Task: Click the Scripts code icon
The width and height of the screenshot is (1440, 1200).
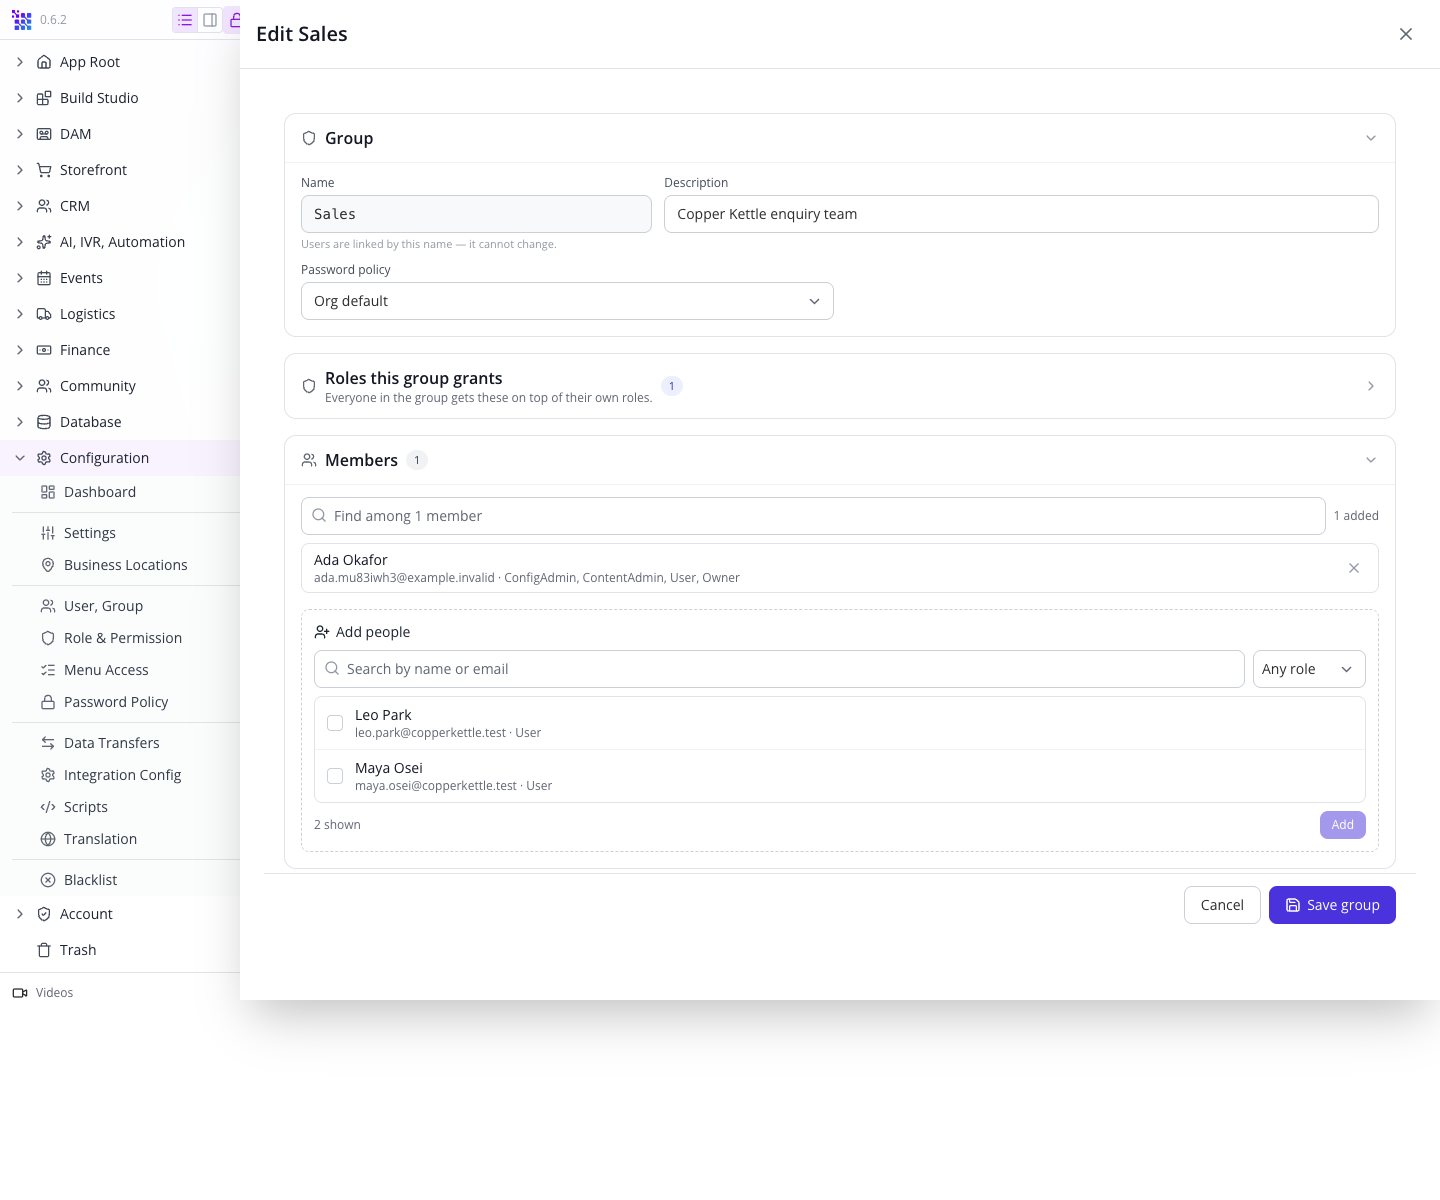Action: [x=48, y=807]
